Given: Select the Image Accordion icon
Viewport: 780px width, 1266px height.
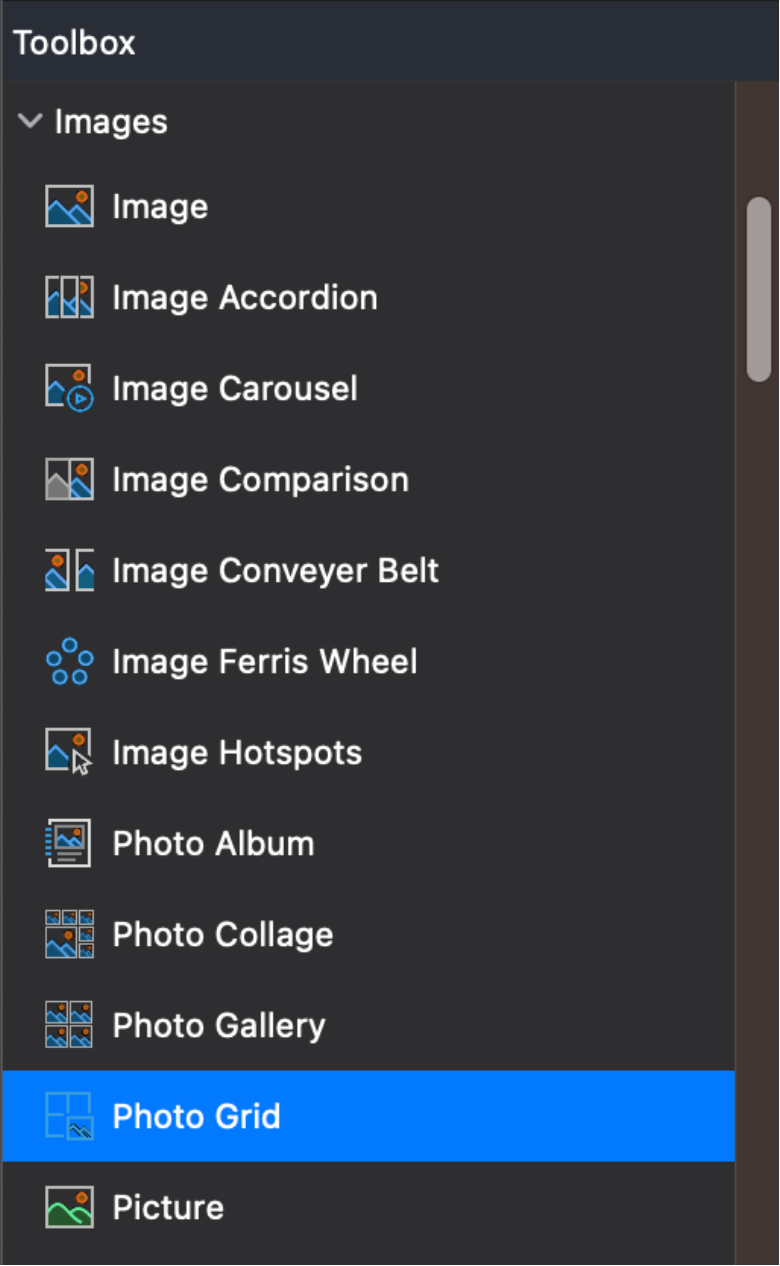Looking at the screenshot, I should [70, 298].
